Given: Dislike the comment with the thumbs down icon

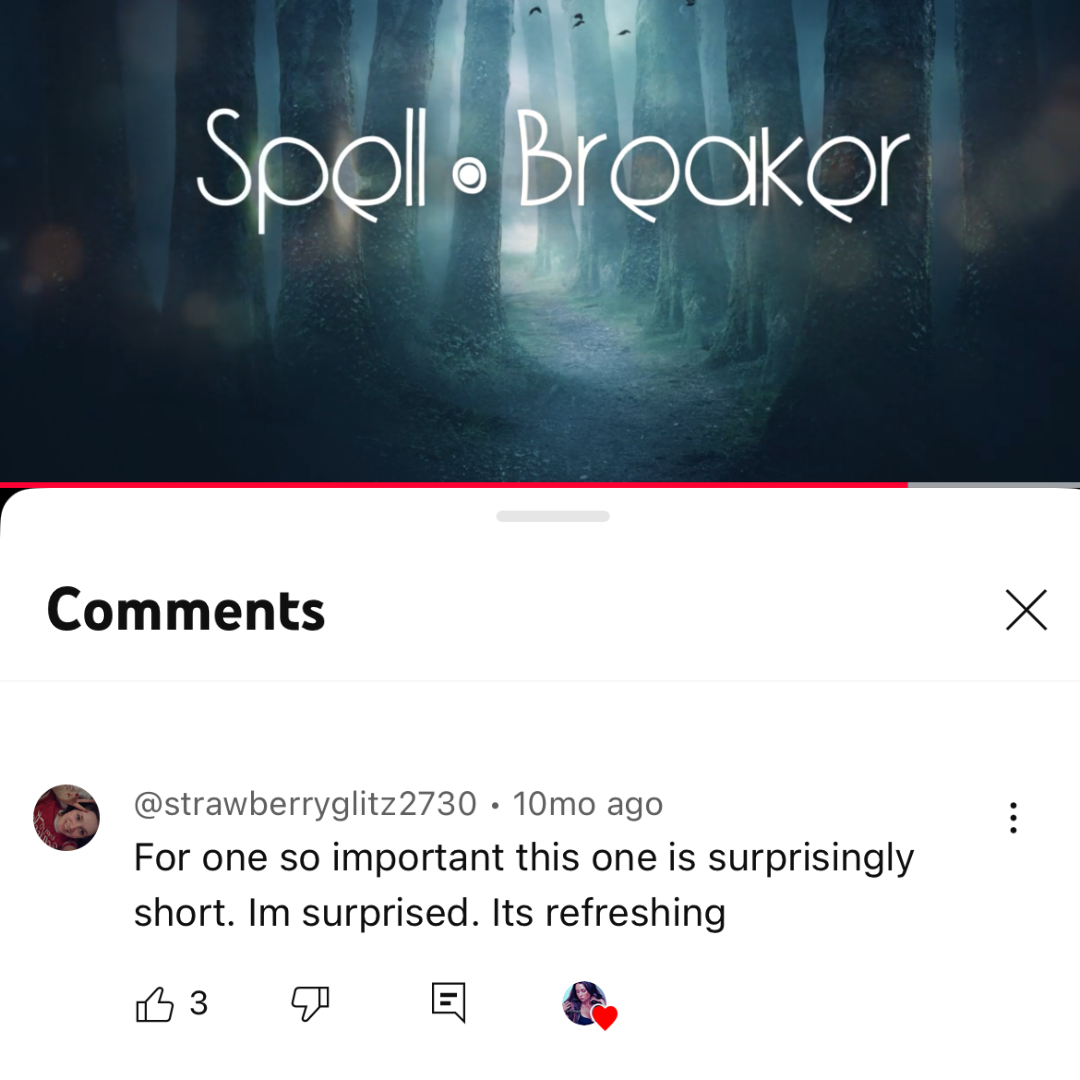Looking at the screenshot, I should pos(311,1004).
